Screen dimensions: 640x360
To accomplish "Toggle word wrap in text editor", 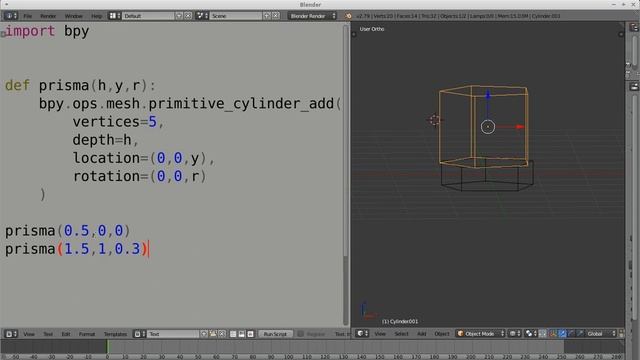I will (242, 334).
